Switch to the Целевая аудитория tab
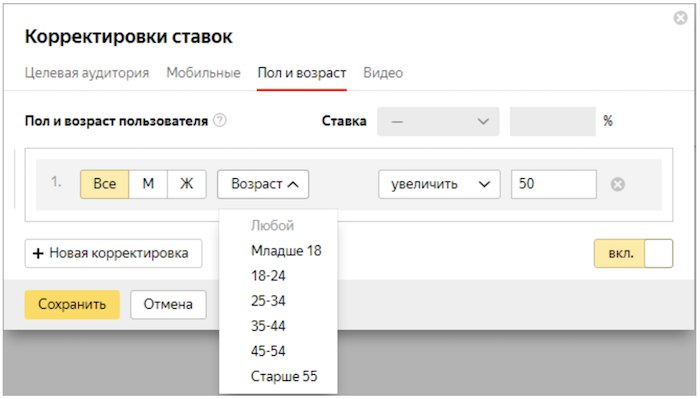Screen dimensions: 700x399 click(x=87, y=73)
